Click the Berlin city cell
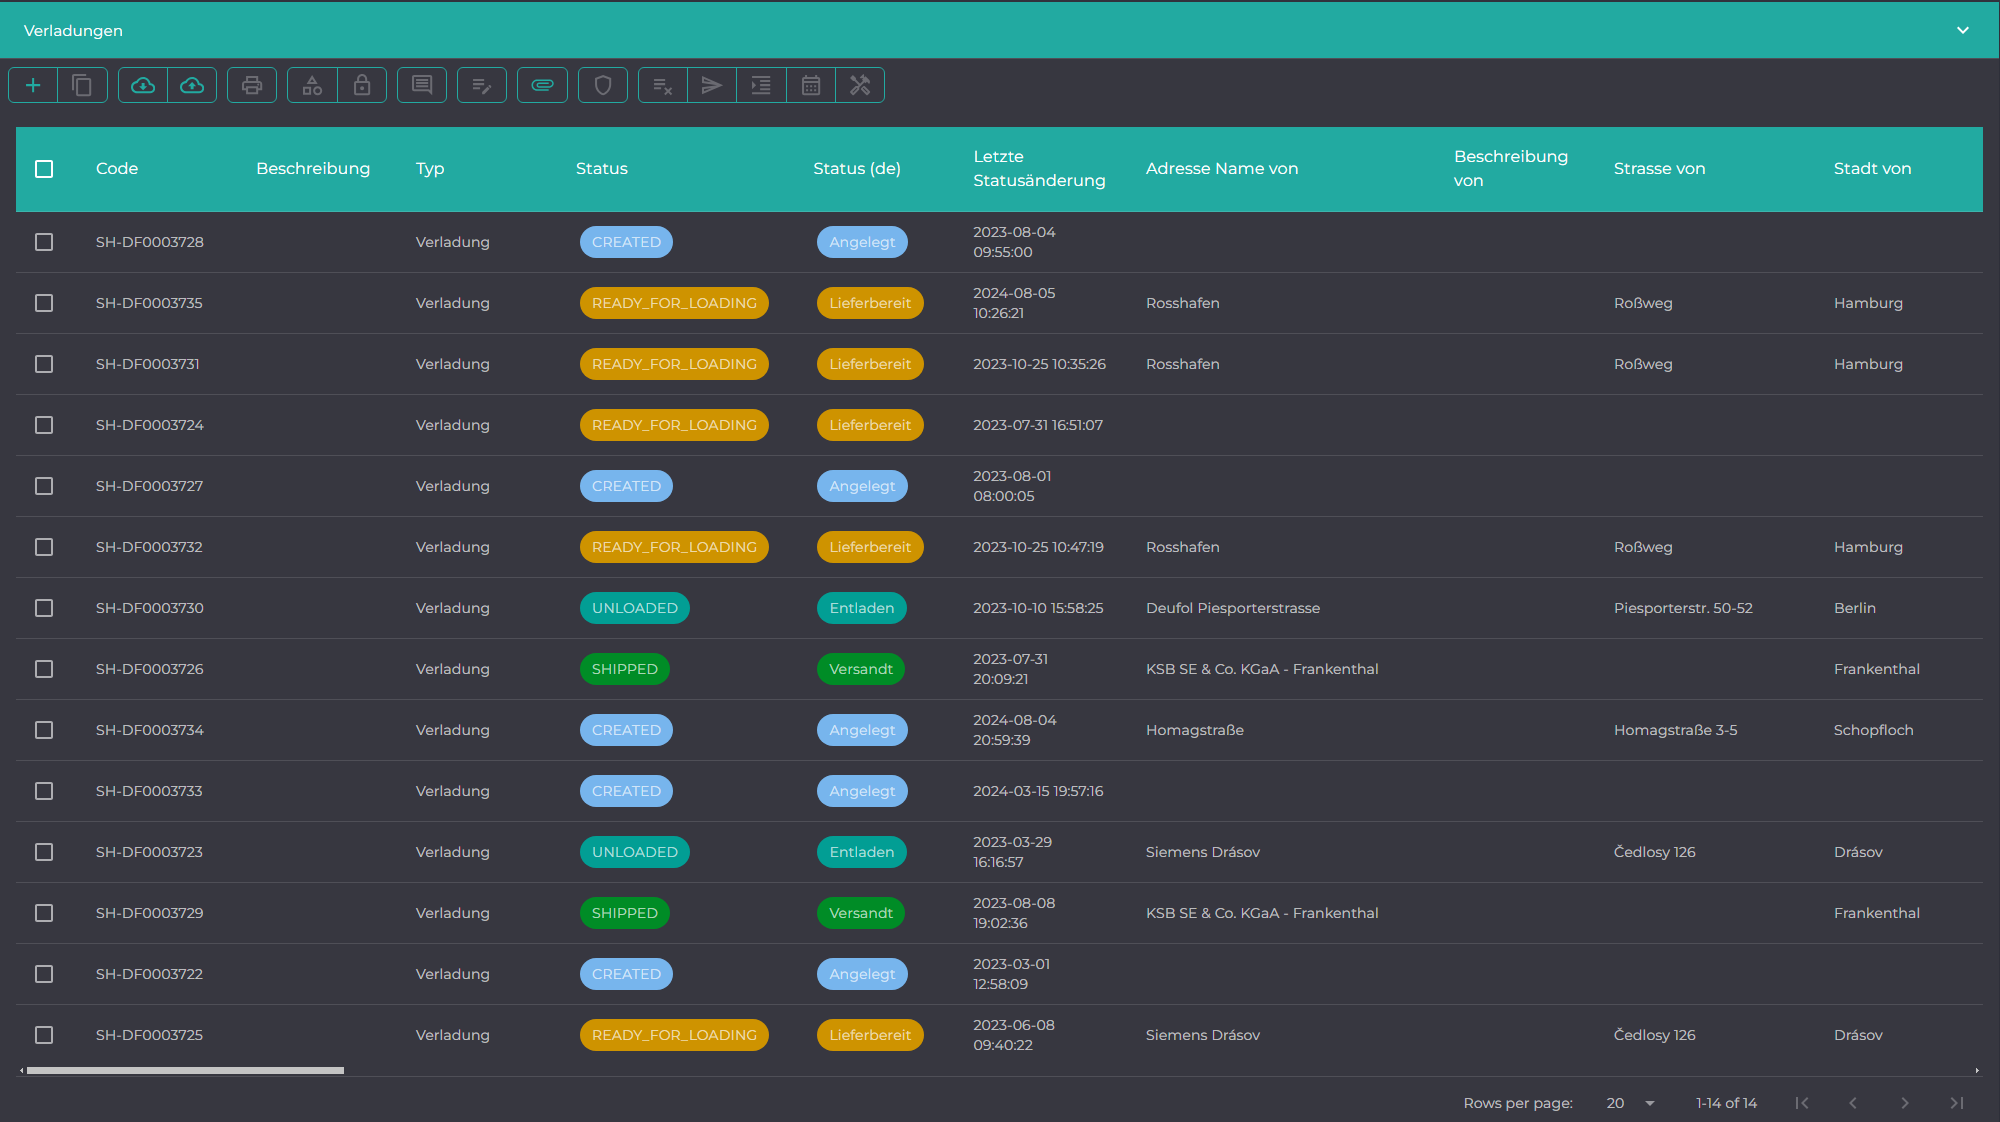This screenshot has height=1122, width=2000. pyautogui.click(x=1855, y=608)
